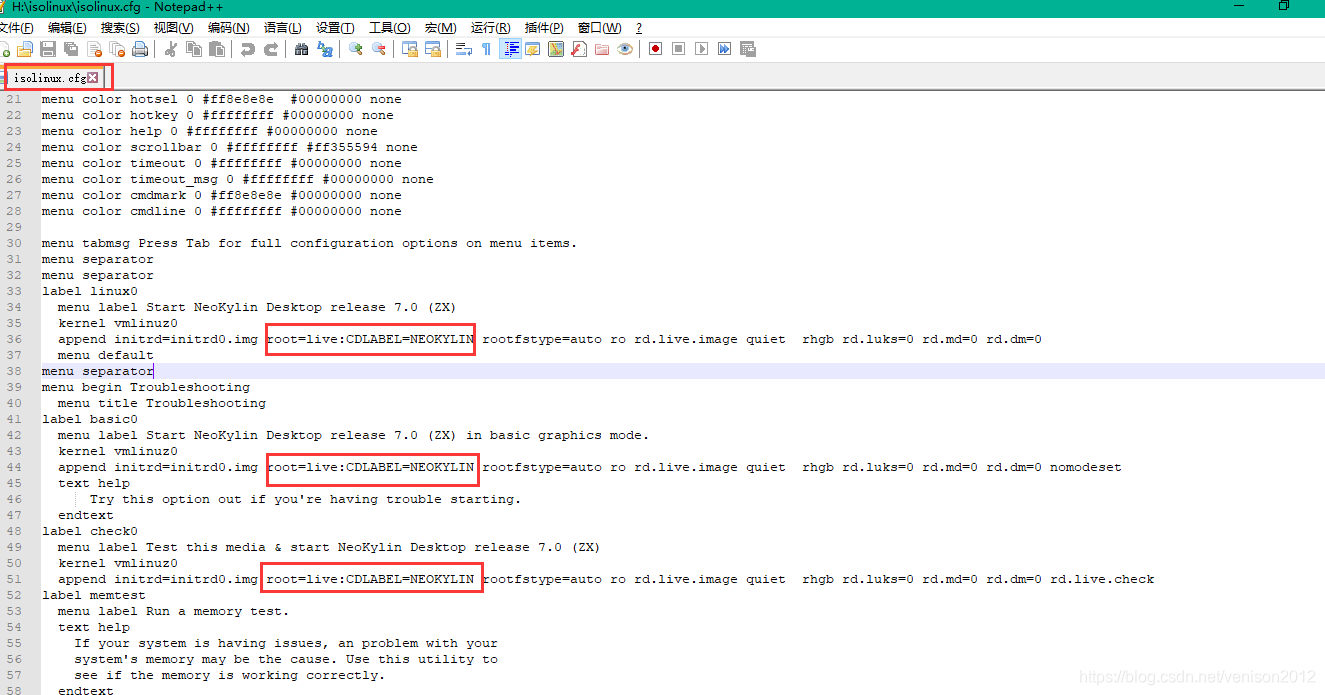Undo the last edit via toolbar
This screenshot has height=695, width=1325.
(x=247, y=49)
